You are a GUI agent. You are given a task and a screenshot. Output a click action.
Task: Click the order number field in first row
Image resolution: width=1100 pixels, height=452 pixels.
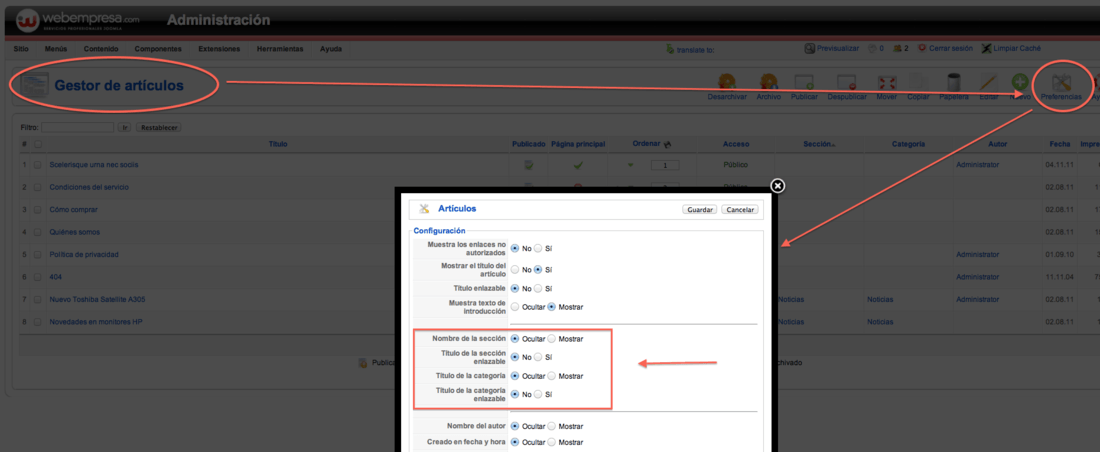tap(665, 166)
